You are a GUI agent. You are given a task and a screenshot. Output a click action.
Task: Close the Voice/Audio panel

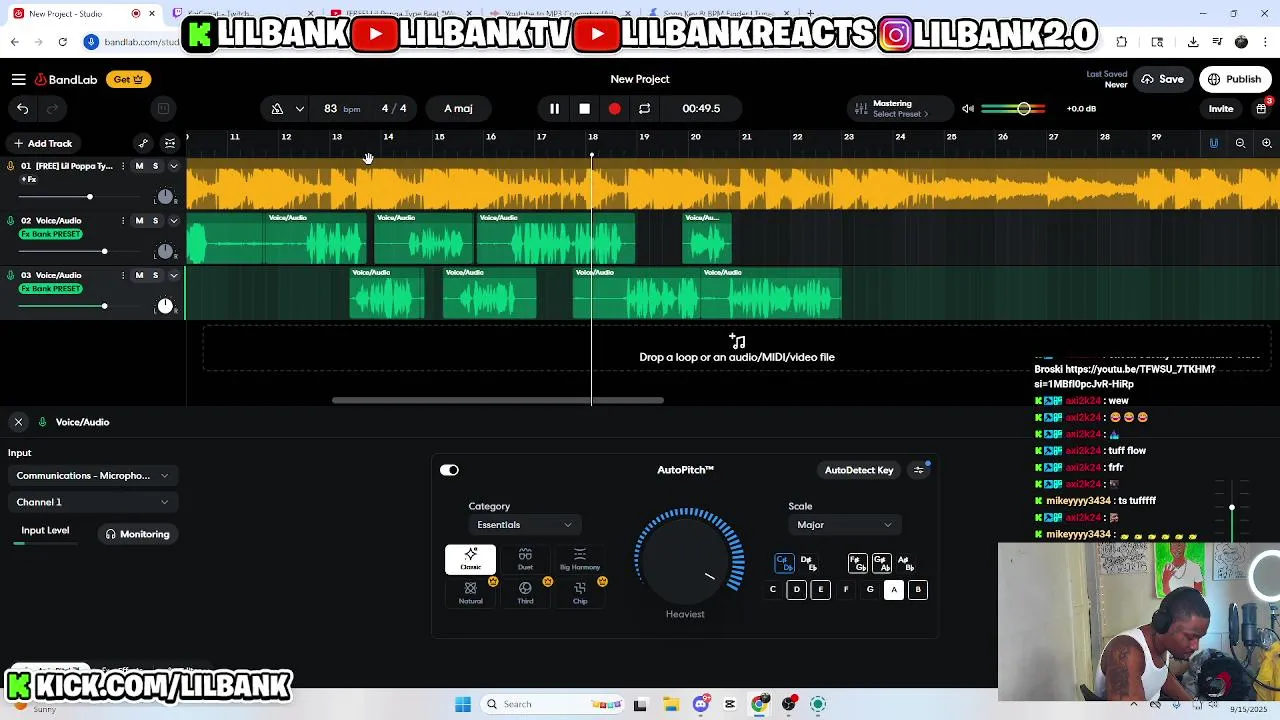[18, 422]
